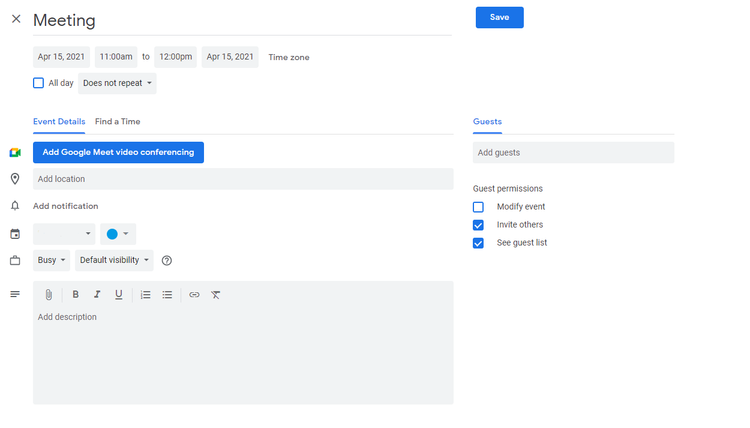Image resolution: width=750 pixels, height=428 pixels.
Task: Apply italic formatting in description
Action: tap(97, 295)
